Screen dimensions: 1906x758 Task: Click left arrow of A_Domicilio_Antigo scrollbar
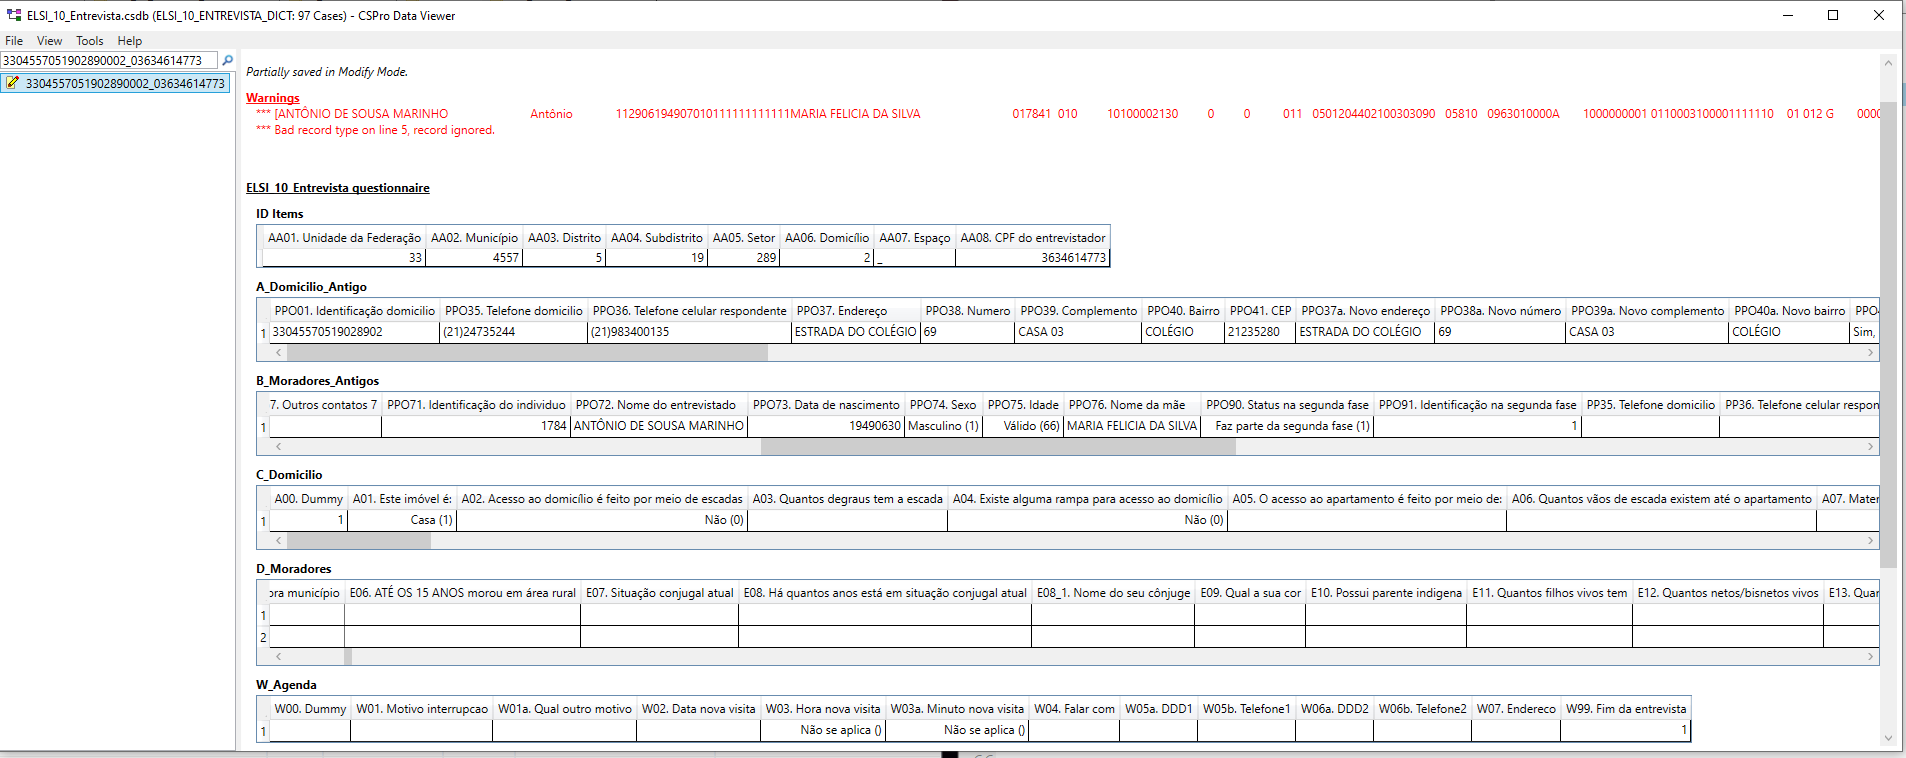[279, 352]
